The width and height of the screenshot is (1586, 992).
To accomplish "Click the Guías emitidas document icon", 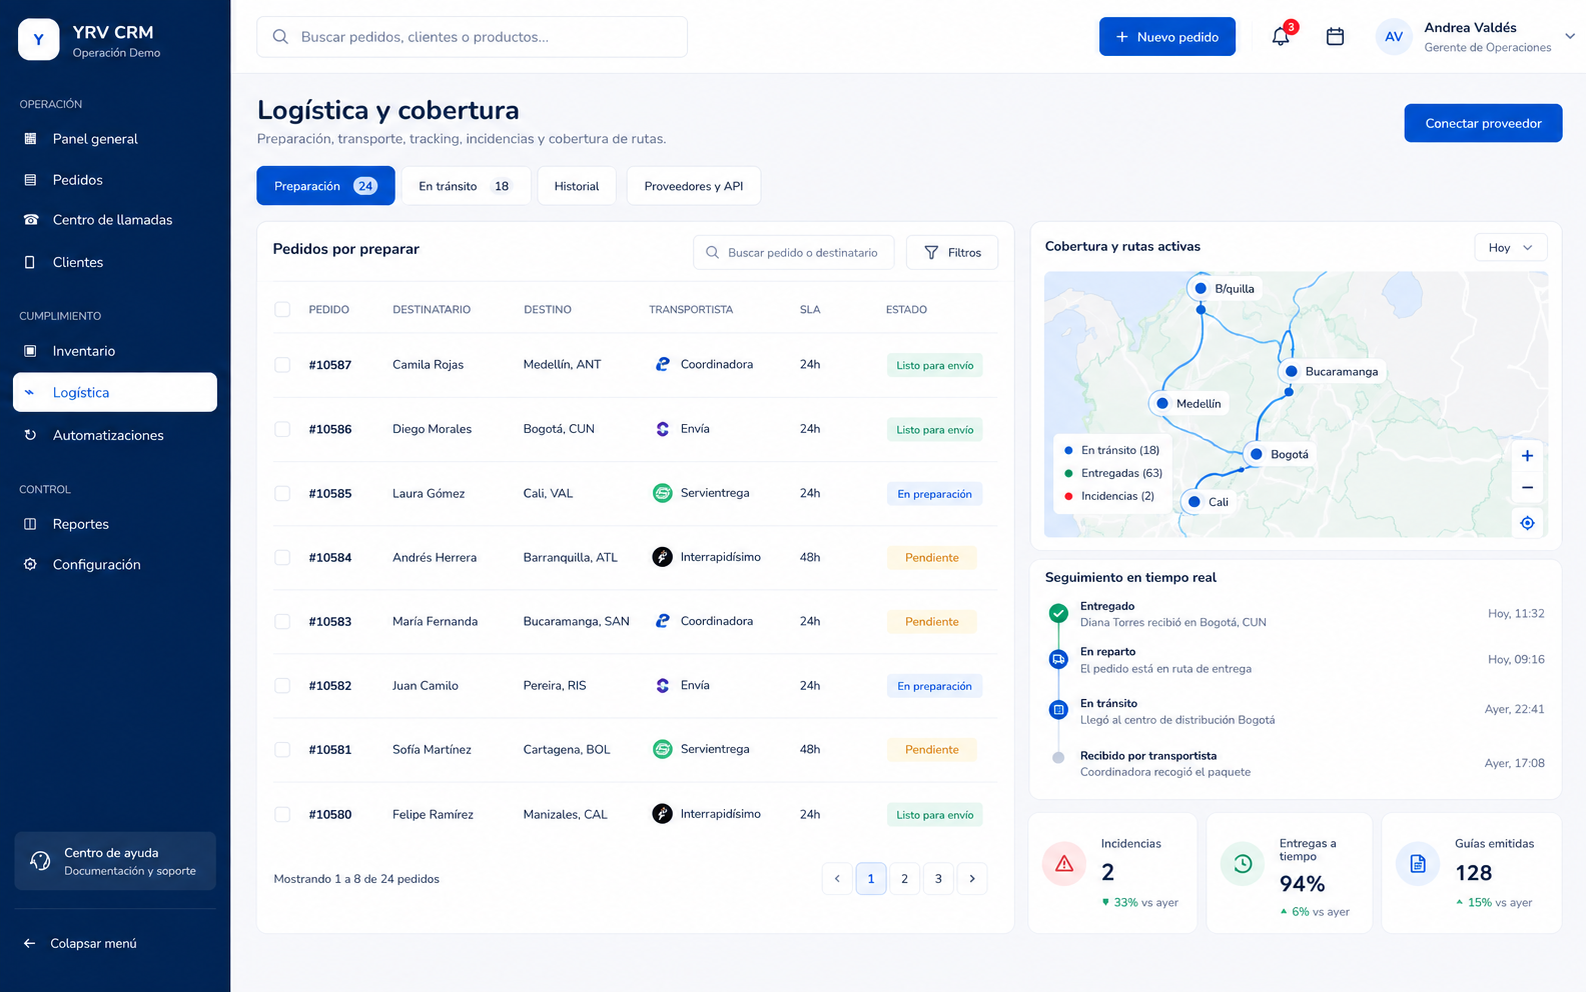I will click(1418, 863).
